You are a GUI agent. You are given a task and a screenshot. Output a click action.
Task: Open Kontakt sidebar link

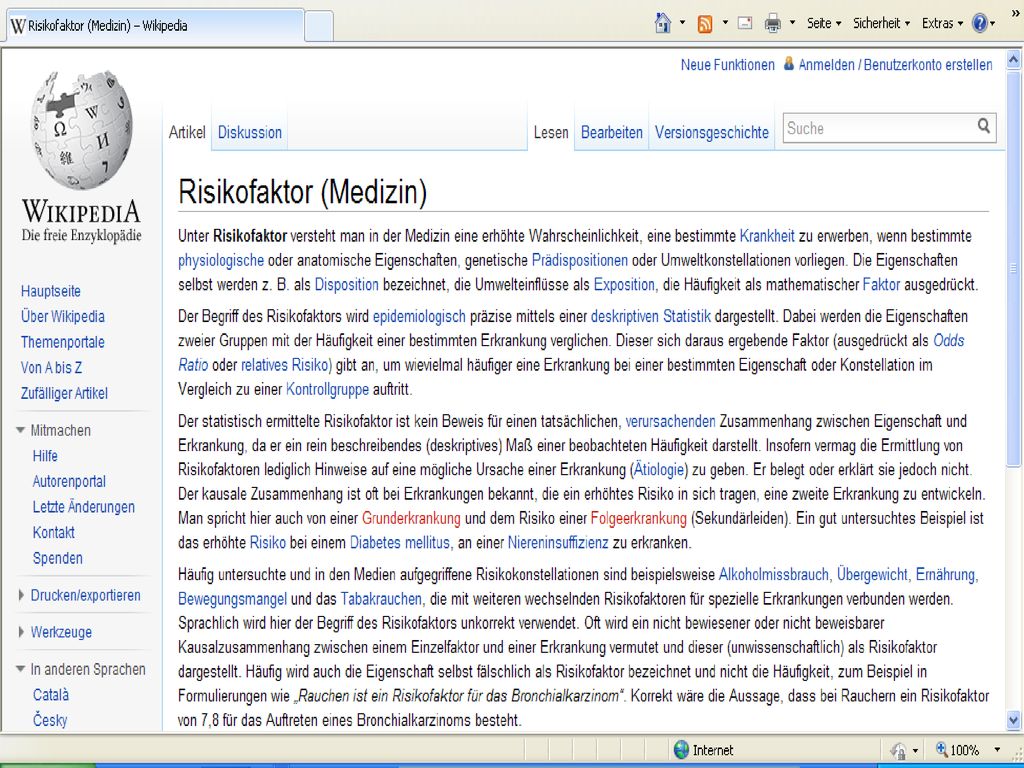point(54,532)
